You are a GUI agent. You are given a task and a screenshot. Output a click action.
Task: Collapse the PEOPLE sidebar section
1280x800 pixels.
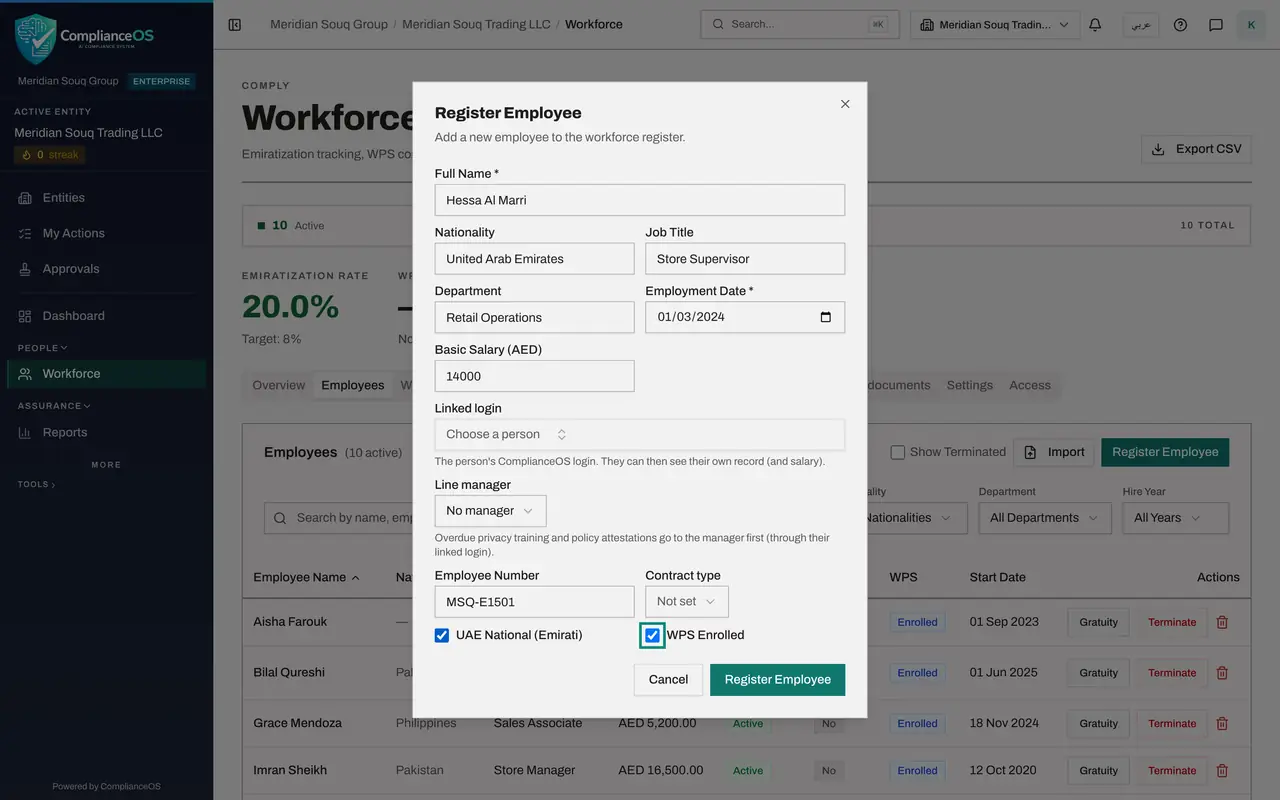click(43, 348)
